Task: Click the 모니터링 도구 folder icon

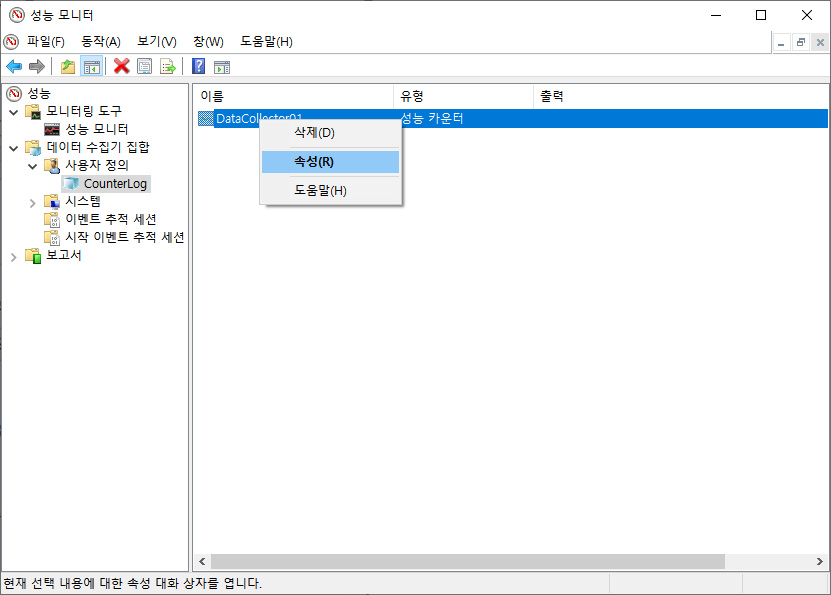Action: click(33, 111)
